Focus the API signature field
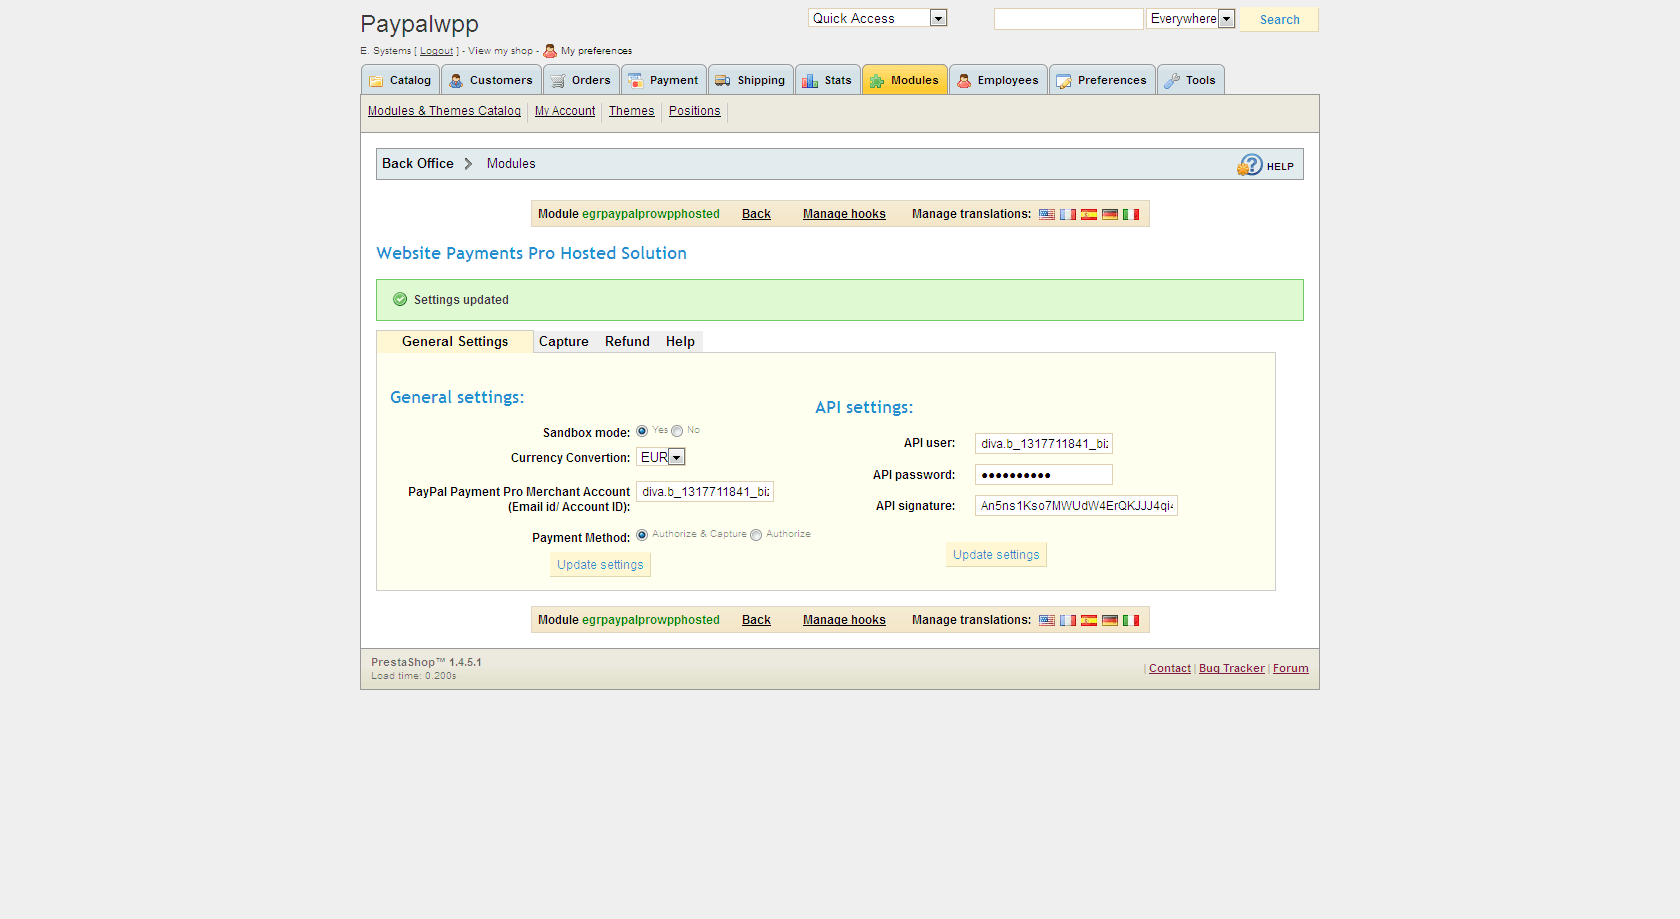The width and height of the screenshot is (1680, 919). click(1076, 506)
